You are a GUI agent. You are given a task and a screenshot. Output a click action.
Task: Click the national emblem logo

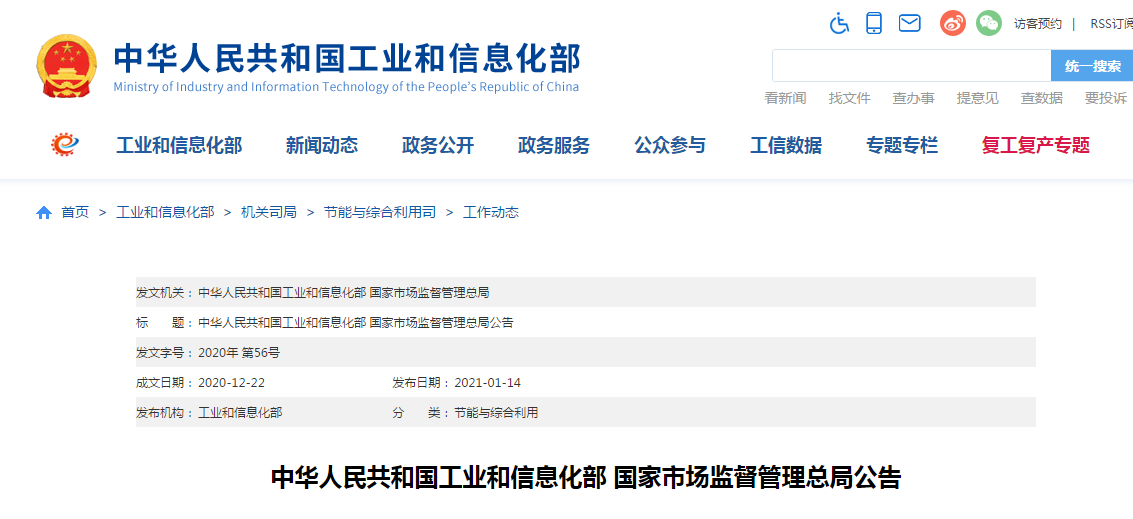67,65
